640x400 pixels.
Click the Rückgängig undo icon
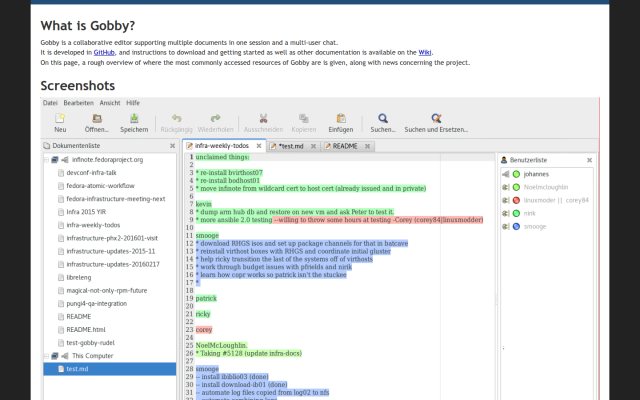[176, 118]
